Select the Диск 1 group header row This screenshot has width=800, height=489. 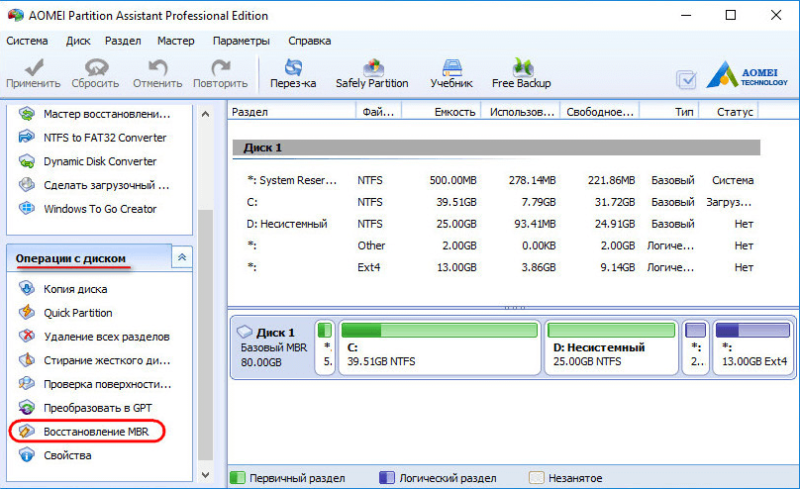pyautogui.click(x=496, y=148)
